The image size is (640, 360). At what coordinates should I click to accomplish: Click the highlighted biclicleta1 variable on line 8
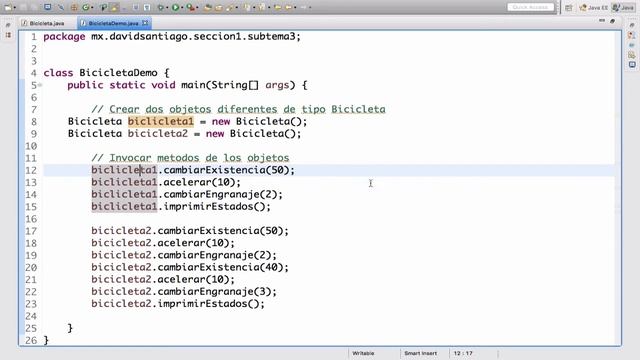[x=160, y=121]
